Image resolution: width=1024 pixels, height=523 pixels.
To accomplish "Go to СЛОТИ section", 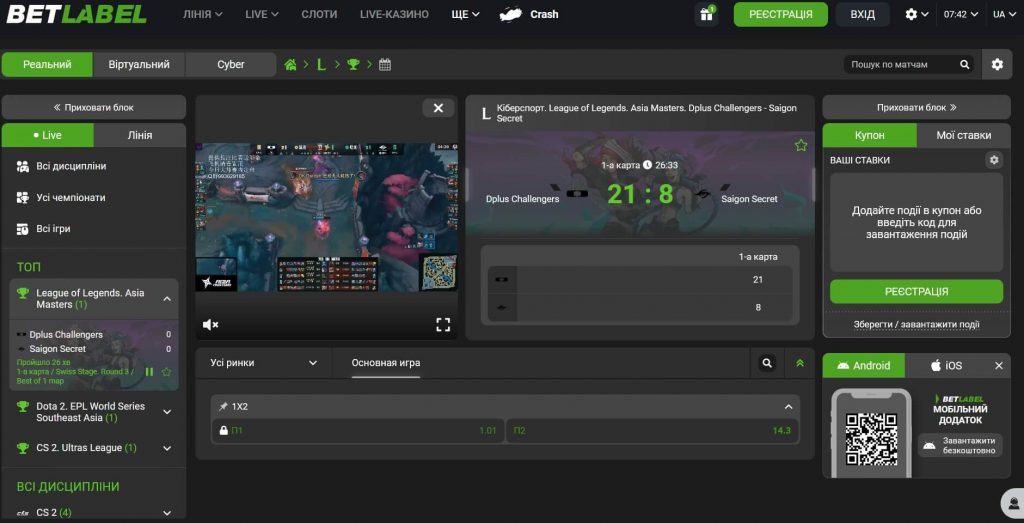I will (319, 14).
